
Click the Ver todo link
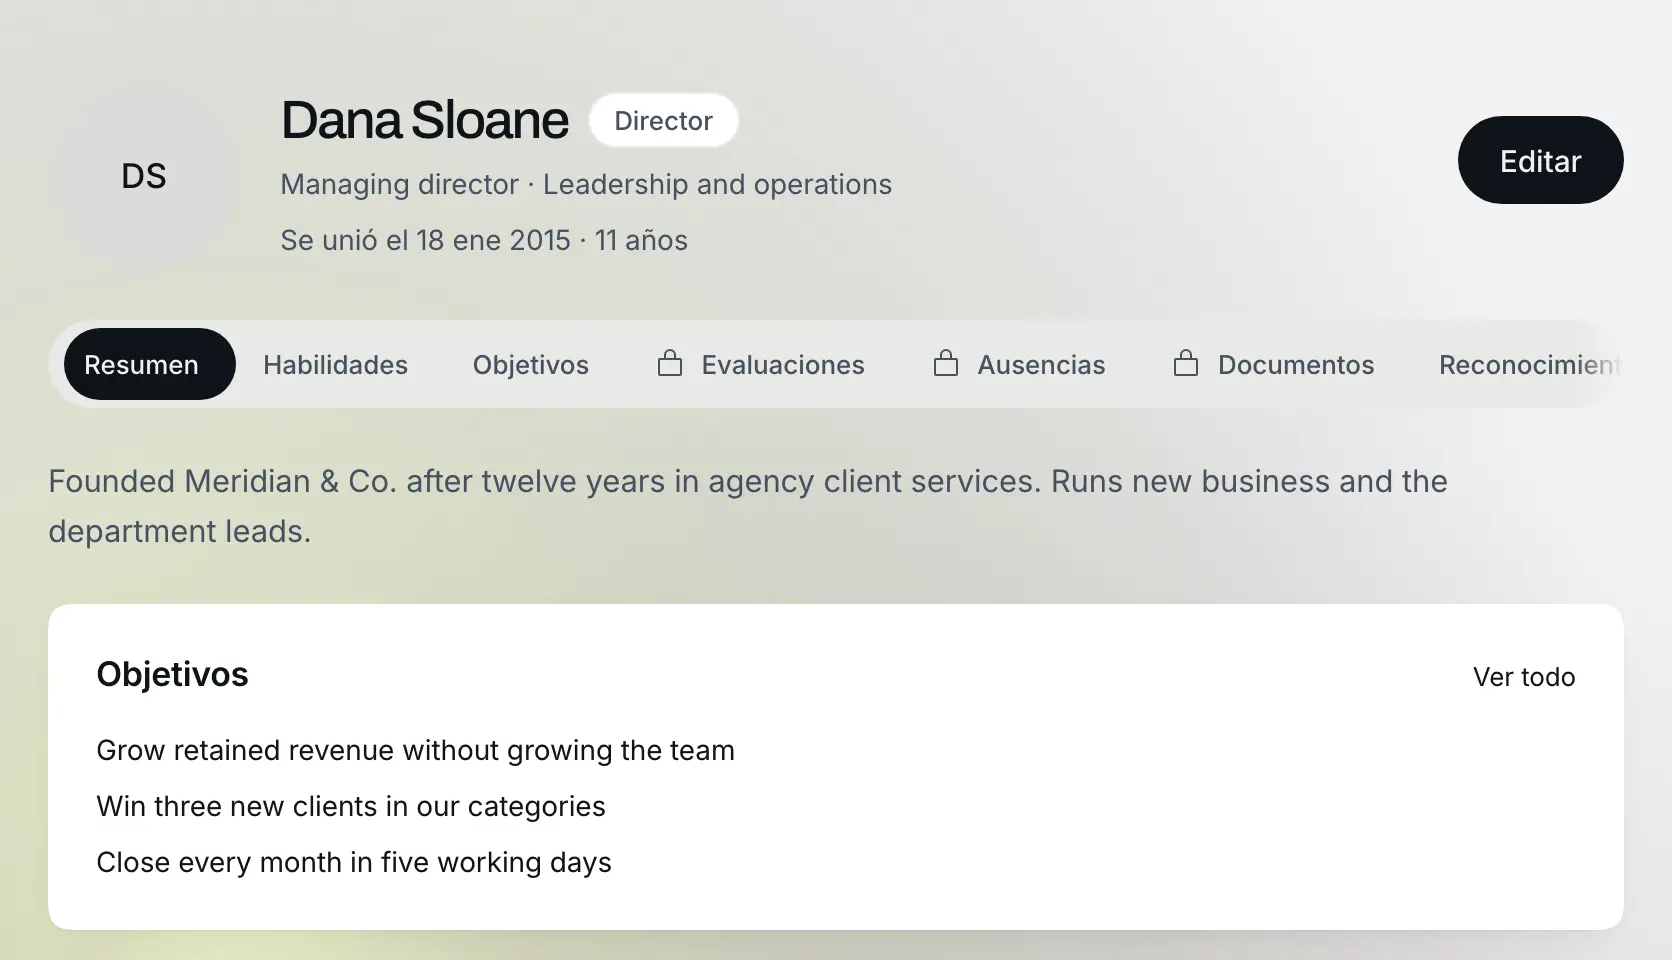click(x=1524, y=677)
